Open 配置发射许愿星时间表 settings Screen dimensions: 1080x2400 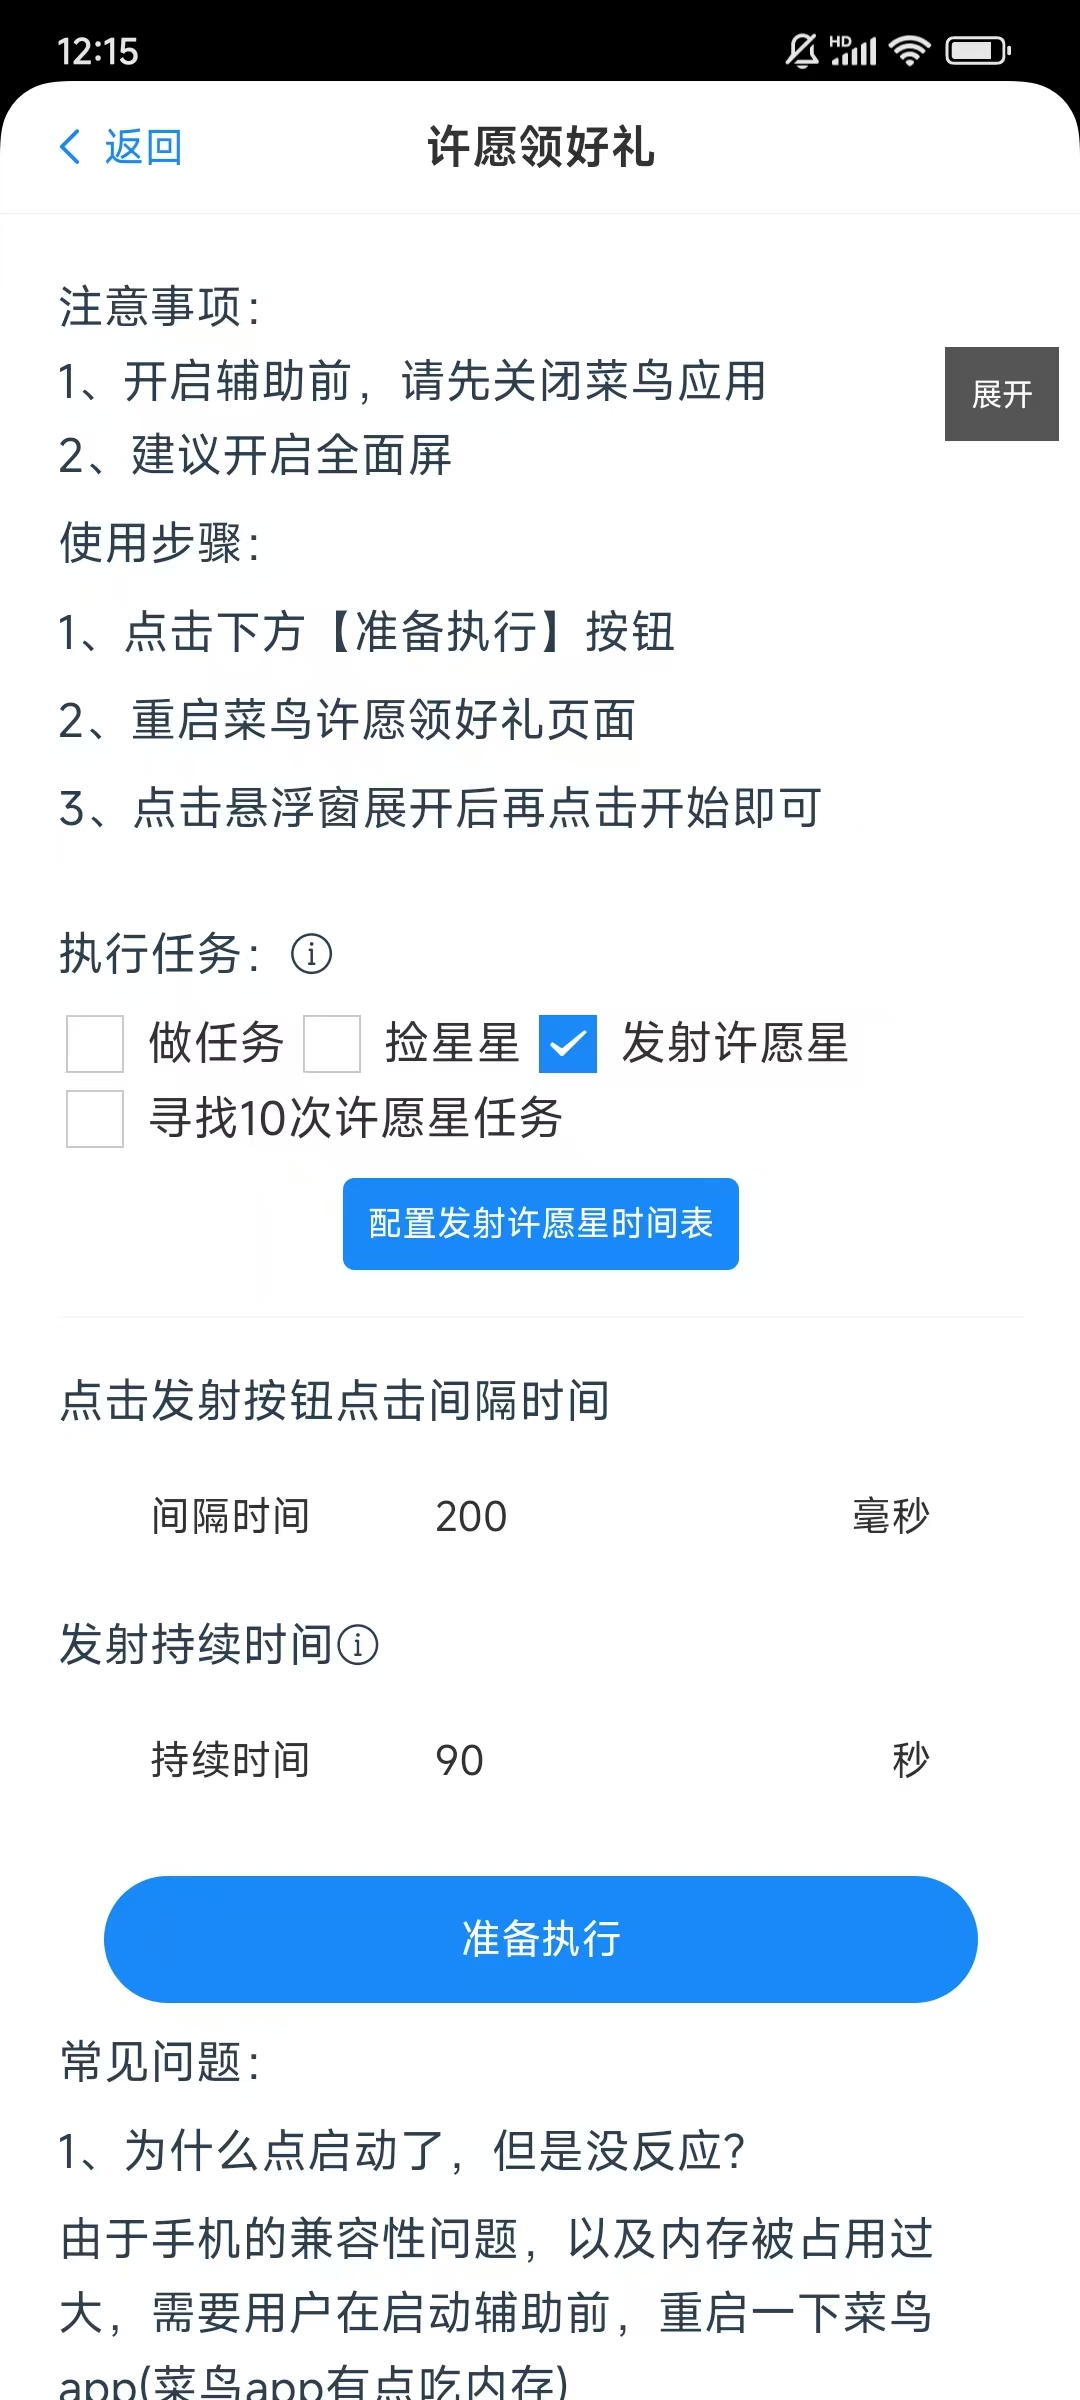pyautogui.click(x=541, y=1224)
